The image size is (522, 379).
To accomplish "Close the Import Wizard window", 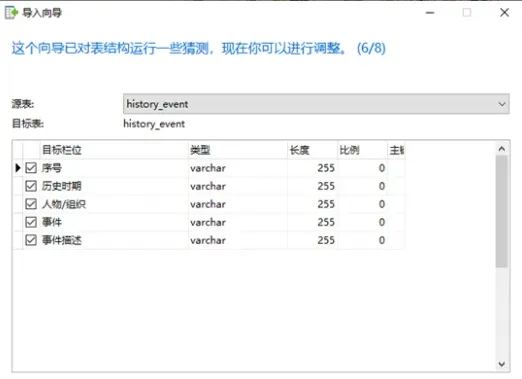I will click(504, 13).
